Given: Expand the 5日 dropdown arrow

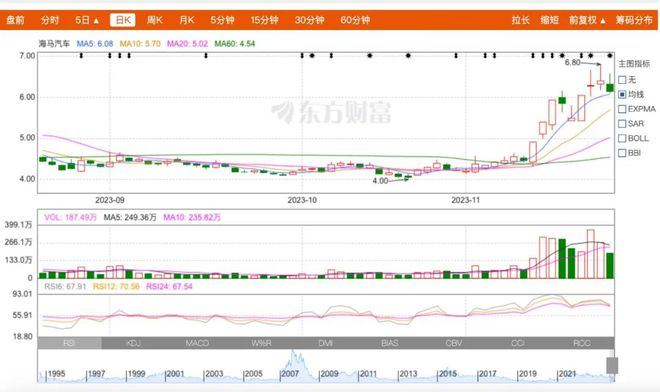Looking at the screenshot, I should click(x=96, y=21).
